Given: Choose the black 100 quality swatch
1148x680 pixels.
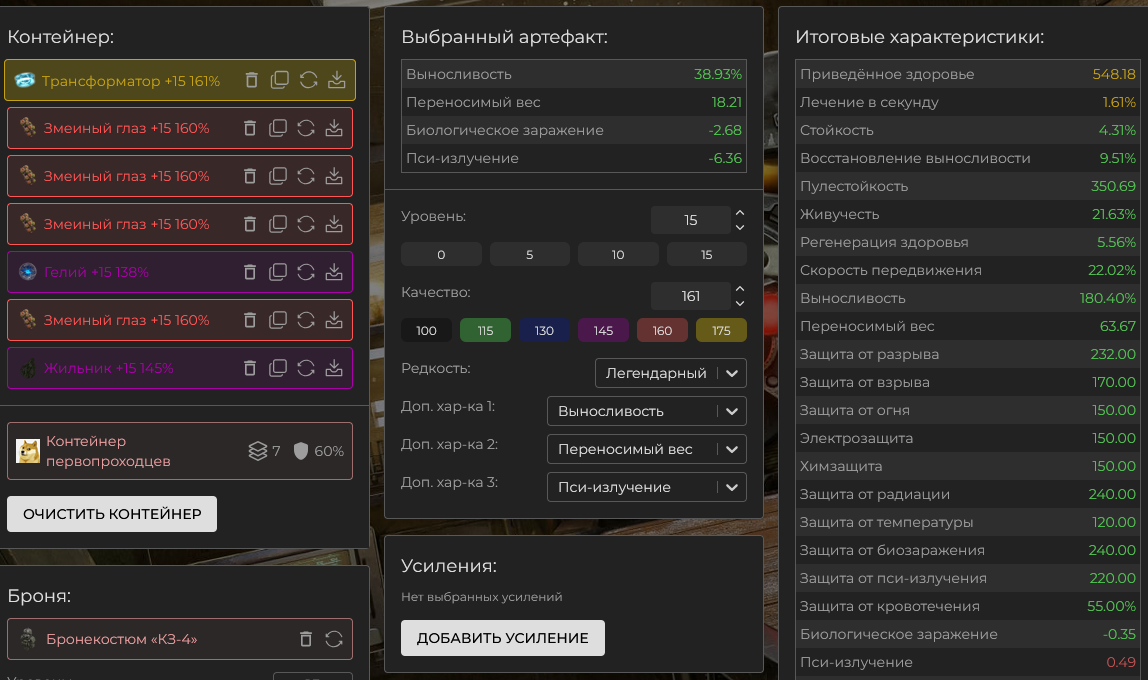Looking at the screenshot, I should [x=426, y=330].
